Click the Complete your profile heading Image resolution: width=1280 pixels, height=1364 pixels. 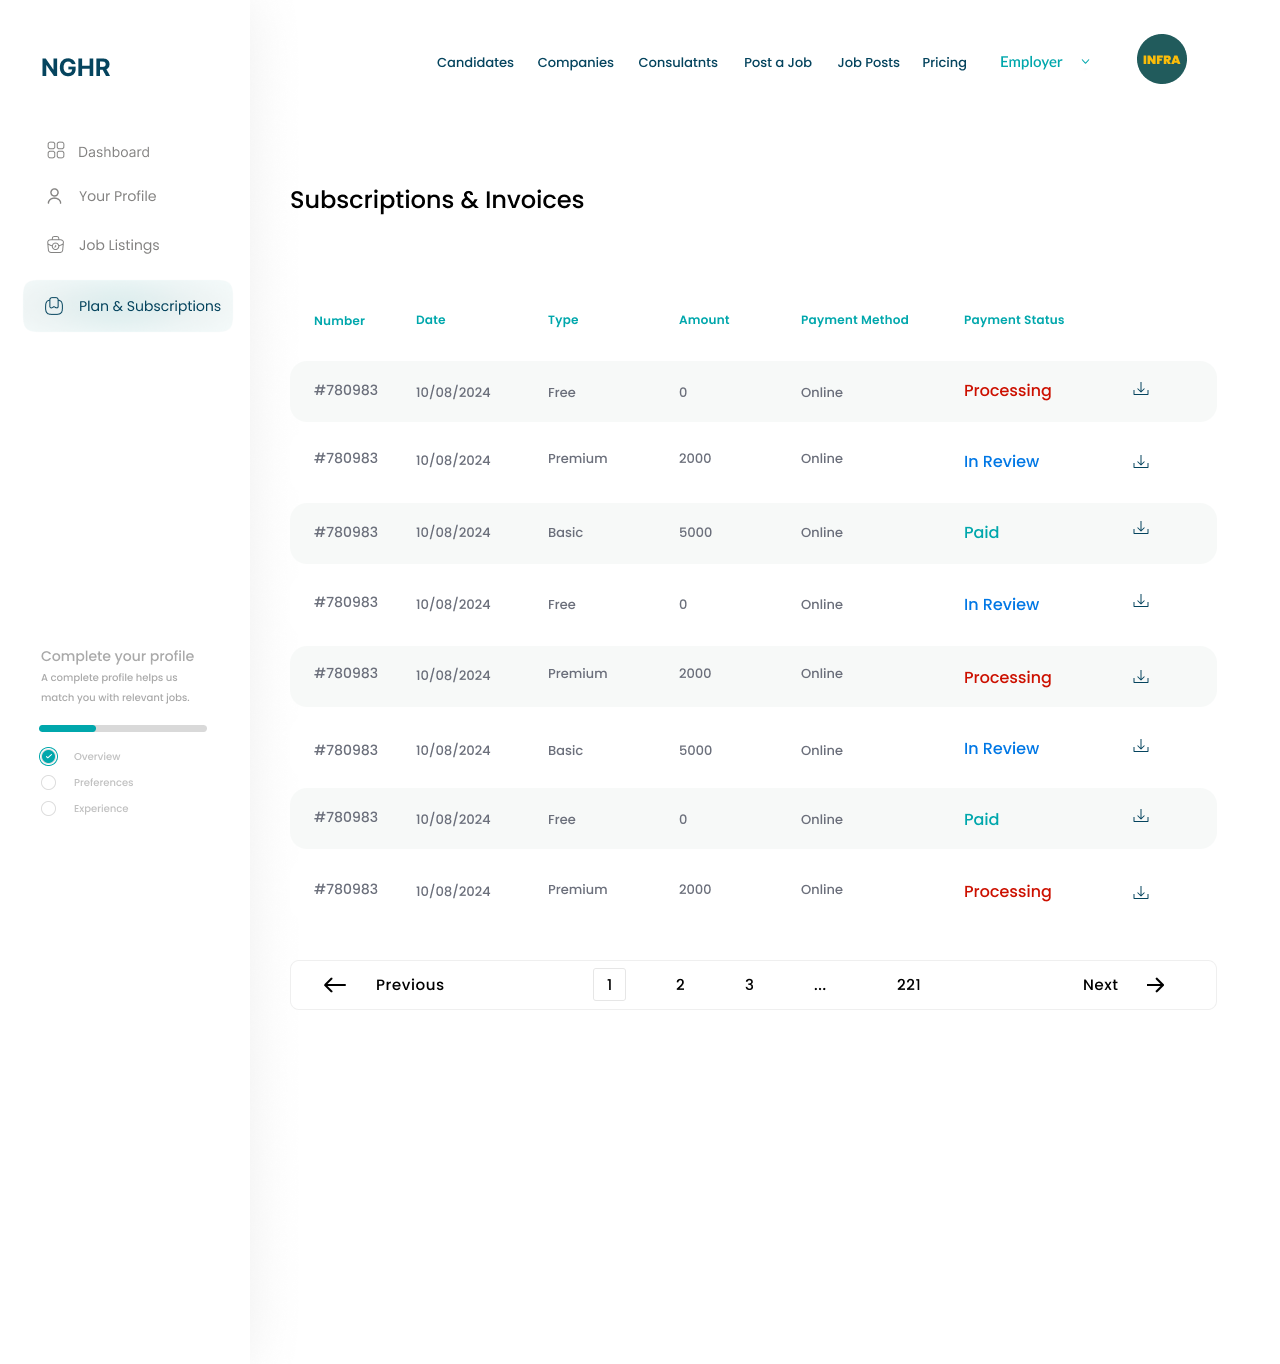click(x=117, y=656)
